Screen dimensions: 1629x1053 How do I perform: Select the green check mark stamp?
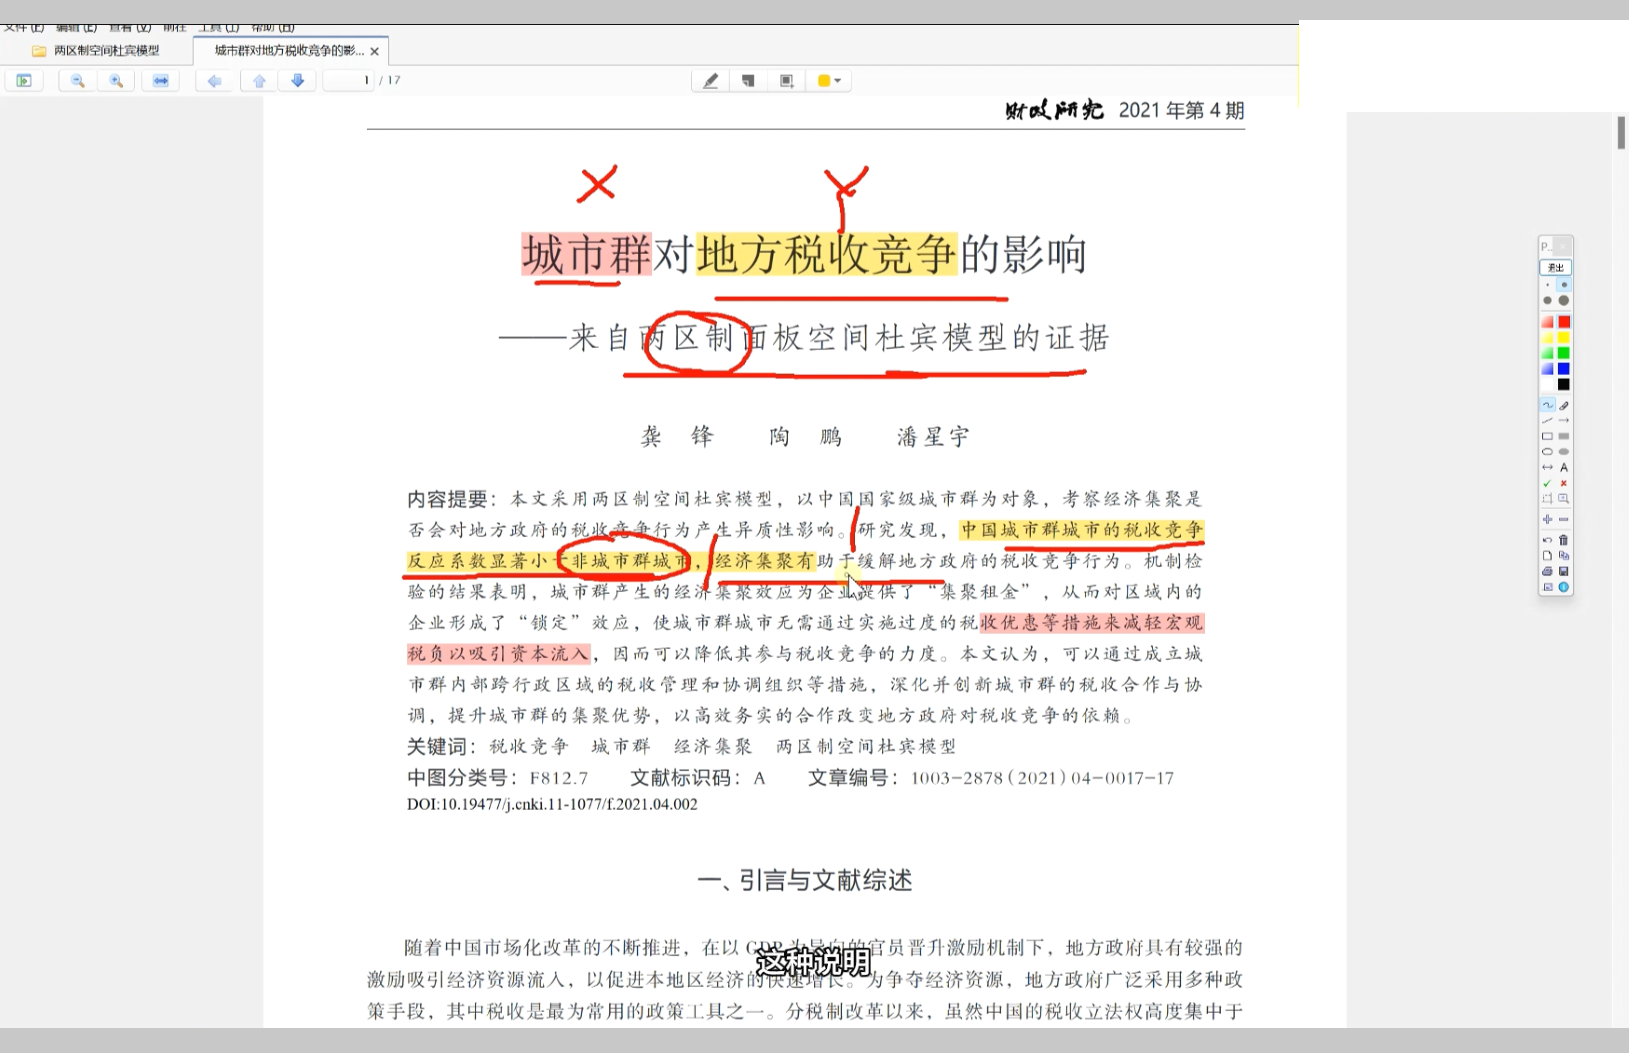(1547, 483)
